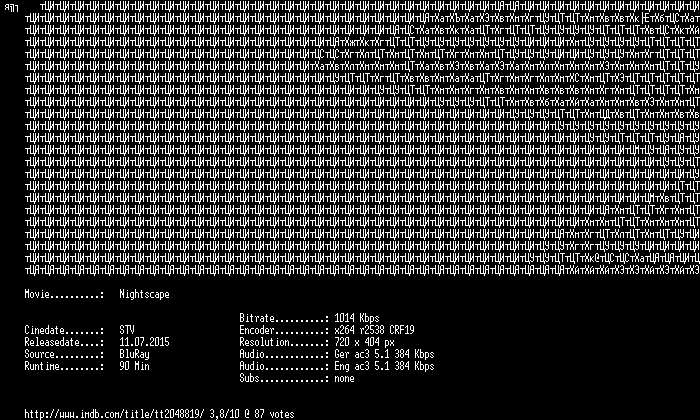The width and height of the screenshot is (700, 420).
Task: Open the imdb.com title link
Action: (x=114, y=414)
